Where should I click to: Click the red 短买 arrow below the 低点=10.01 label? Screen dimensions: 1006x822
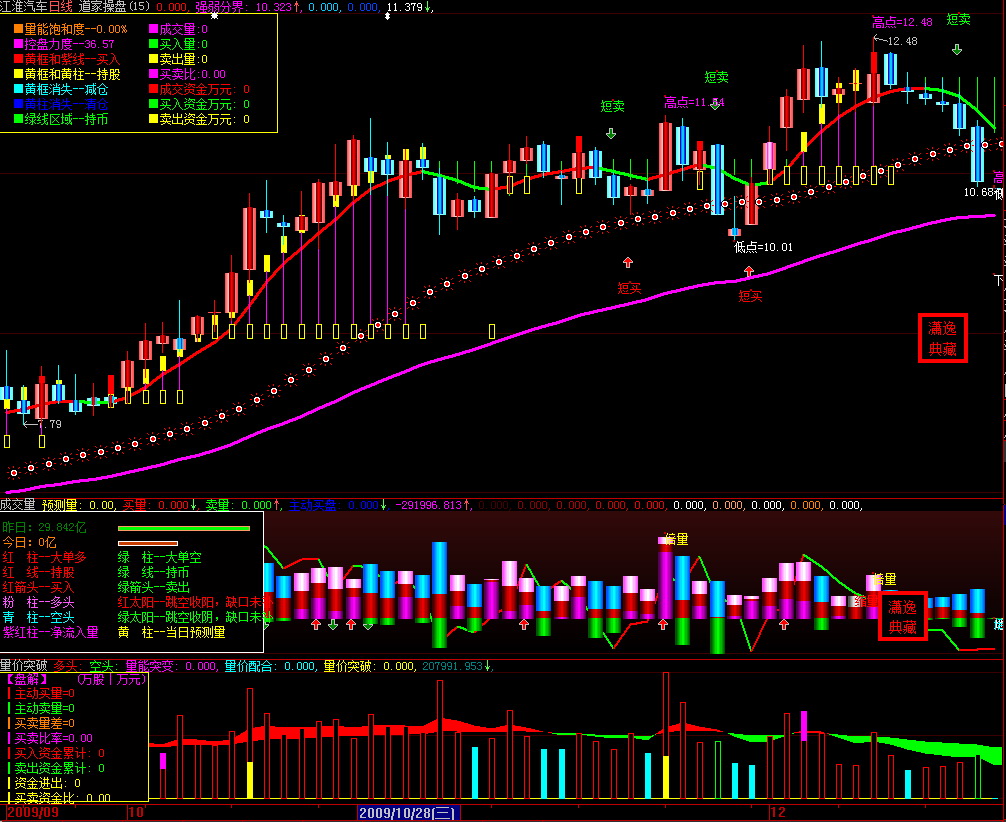749,271
